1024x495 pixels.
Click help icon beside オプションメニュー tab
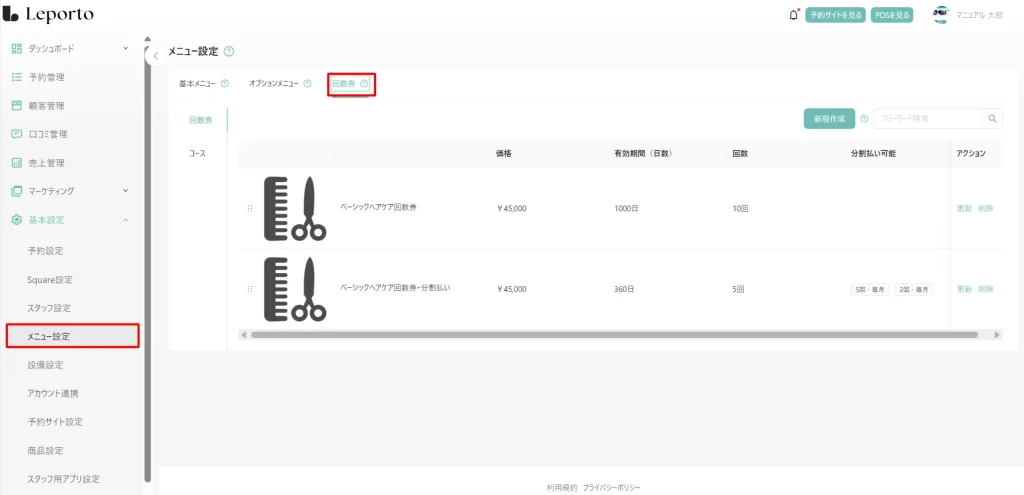pos(307,84)
